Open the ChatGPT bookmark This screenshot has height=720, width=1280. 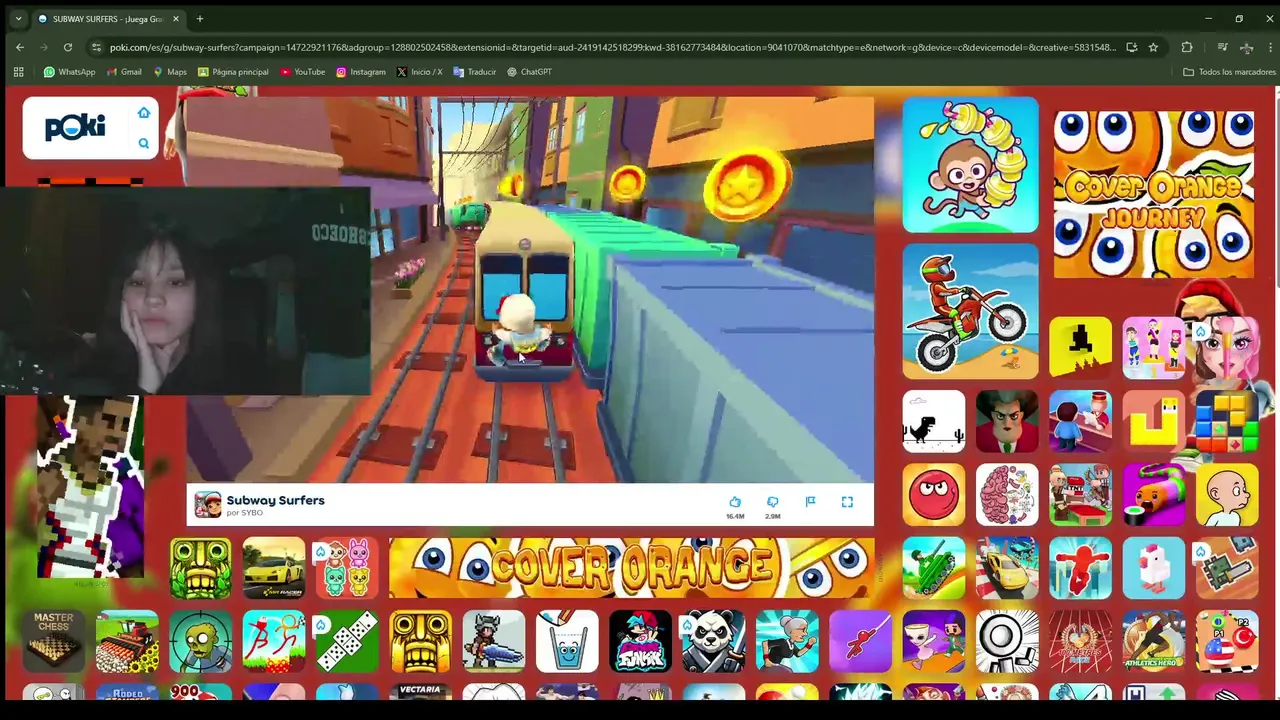click(x=530, y=72)
